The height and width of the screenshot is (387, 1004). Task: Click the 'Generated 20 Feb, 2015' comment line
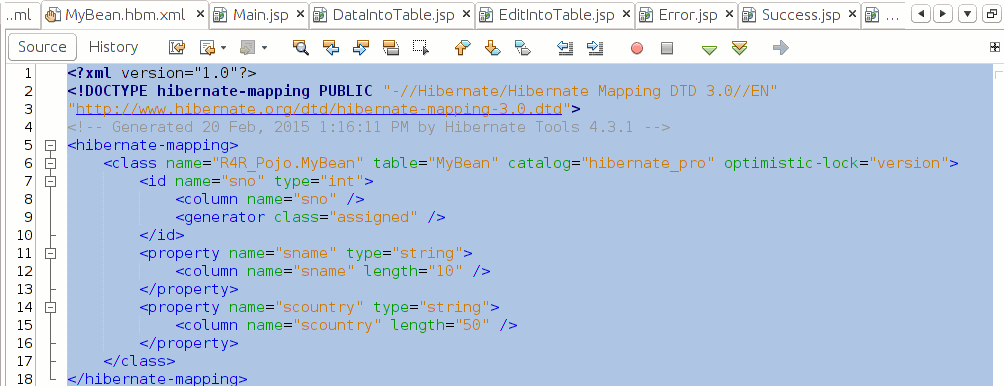368,127
